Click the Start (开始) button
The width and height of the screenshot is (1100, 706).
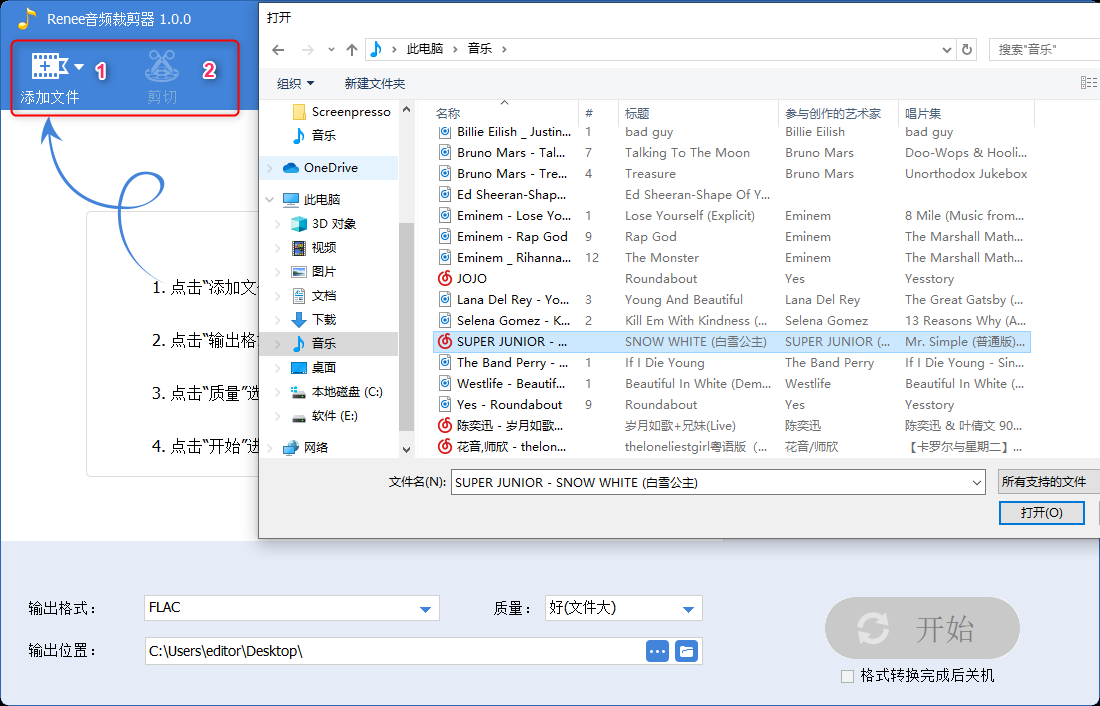pos(922,628)
